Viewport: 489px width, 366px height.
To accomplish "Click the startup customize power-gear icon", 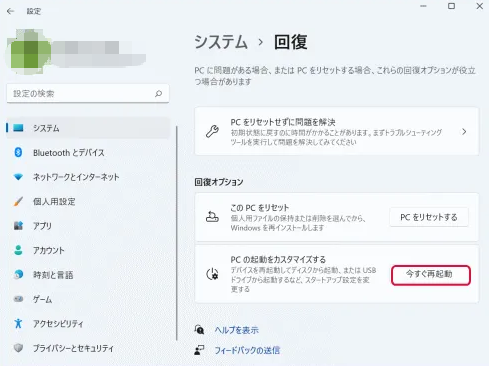I will tap(212, 274).
